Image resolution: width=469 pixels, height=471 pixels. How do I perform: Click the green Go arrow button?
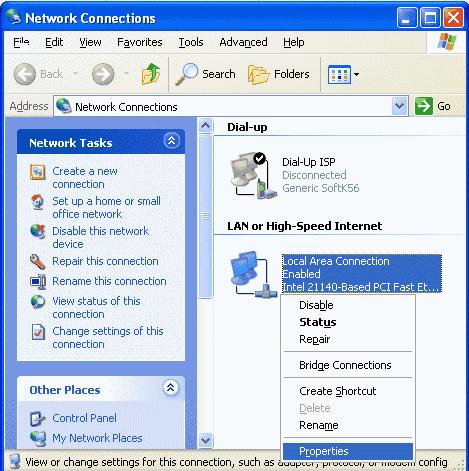point(424,106)
